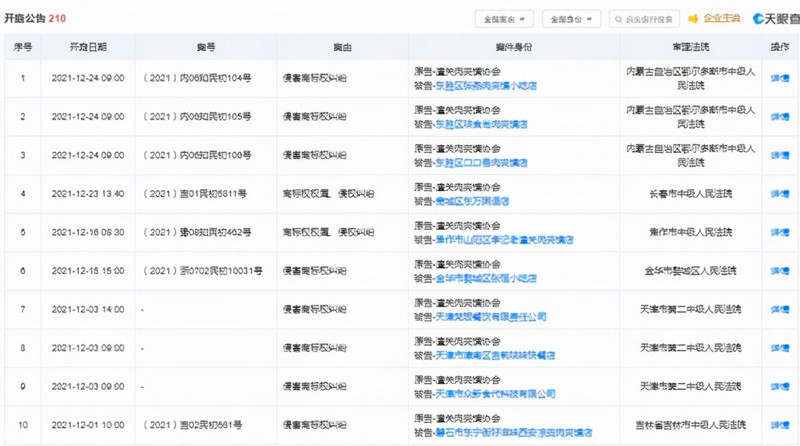Open the 金华市婺城区 defendant shop link
Viewport: 800px width, 446px height.
click(x=485, y=278)
